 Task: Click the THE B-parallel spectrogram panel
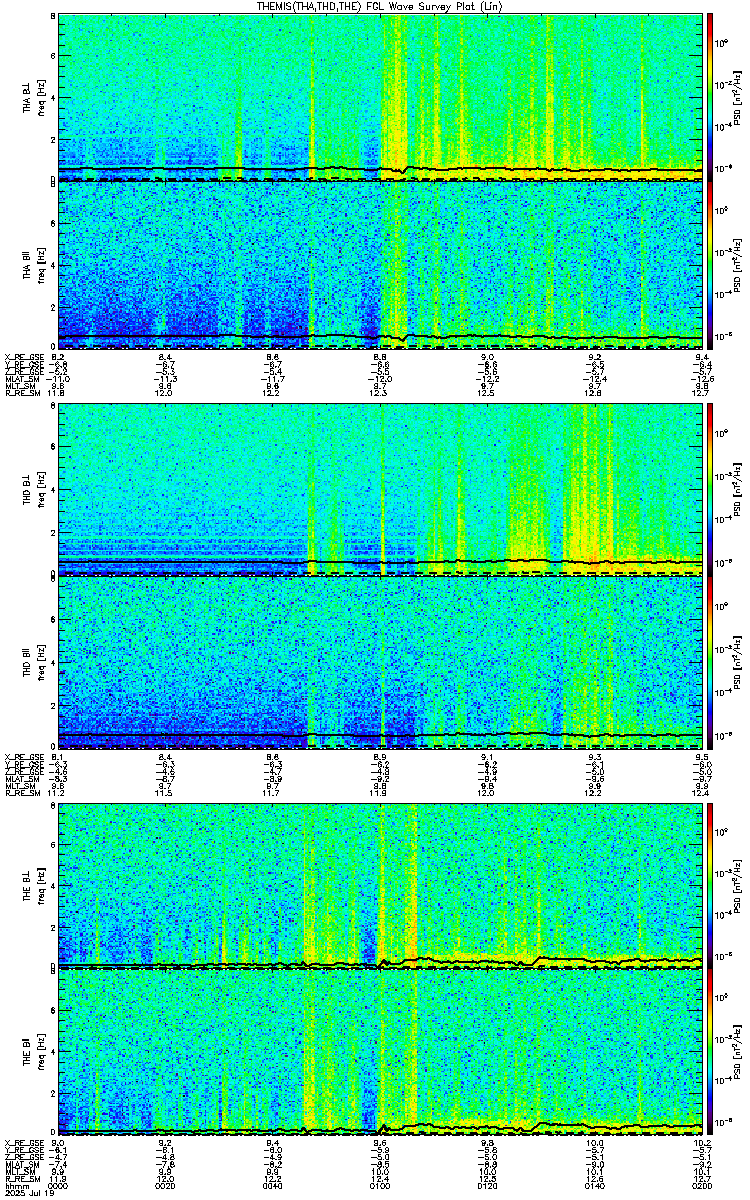click(x=381, y=1053)
